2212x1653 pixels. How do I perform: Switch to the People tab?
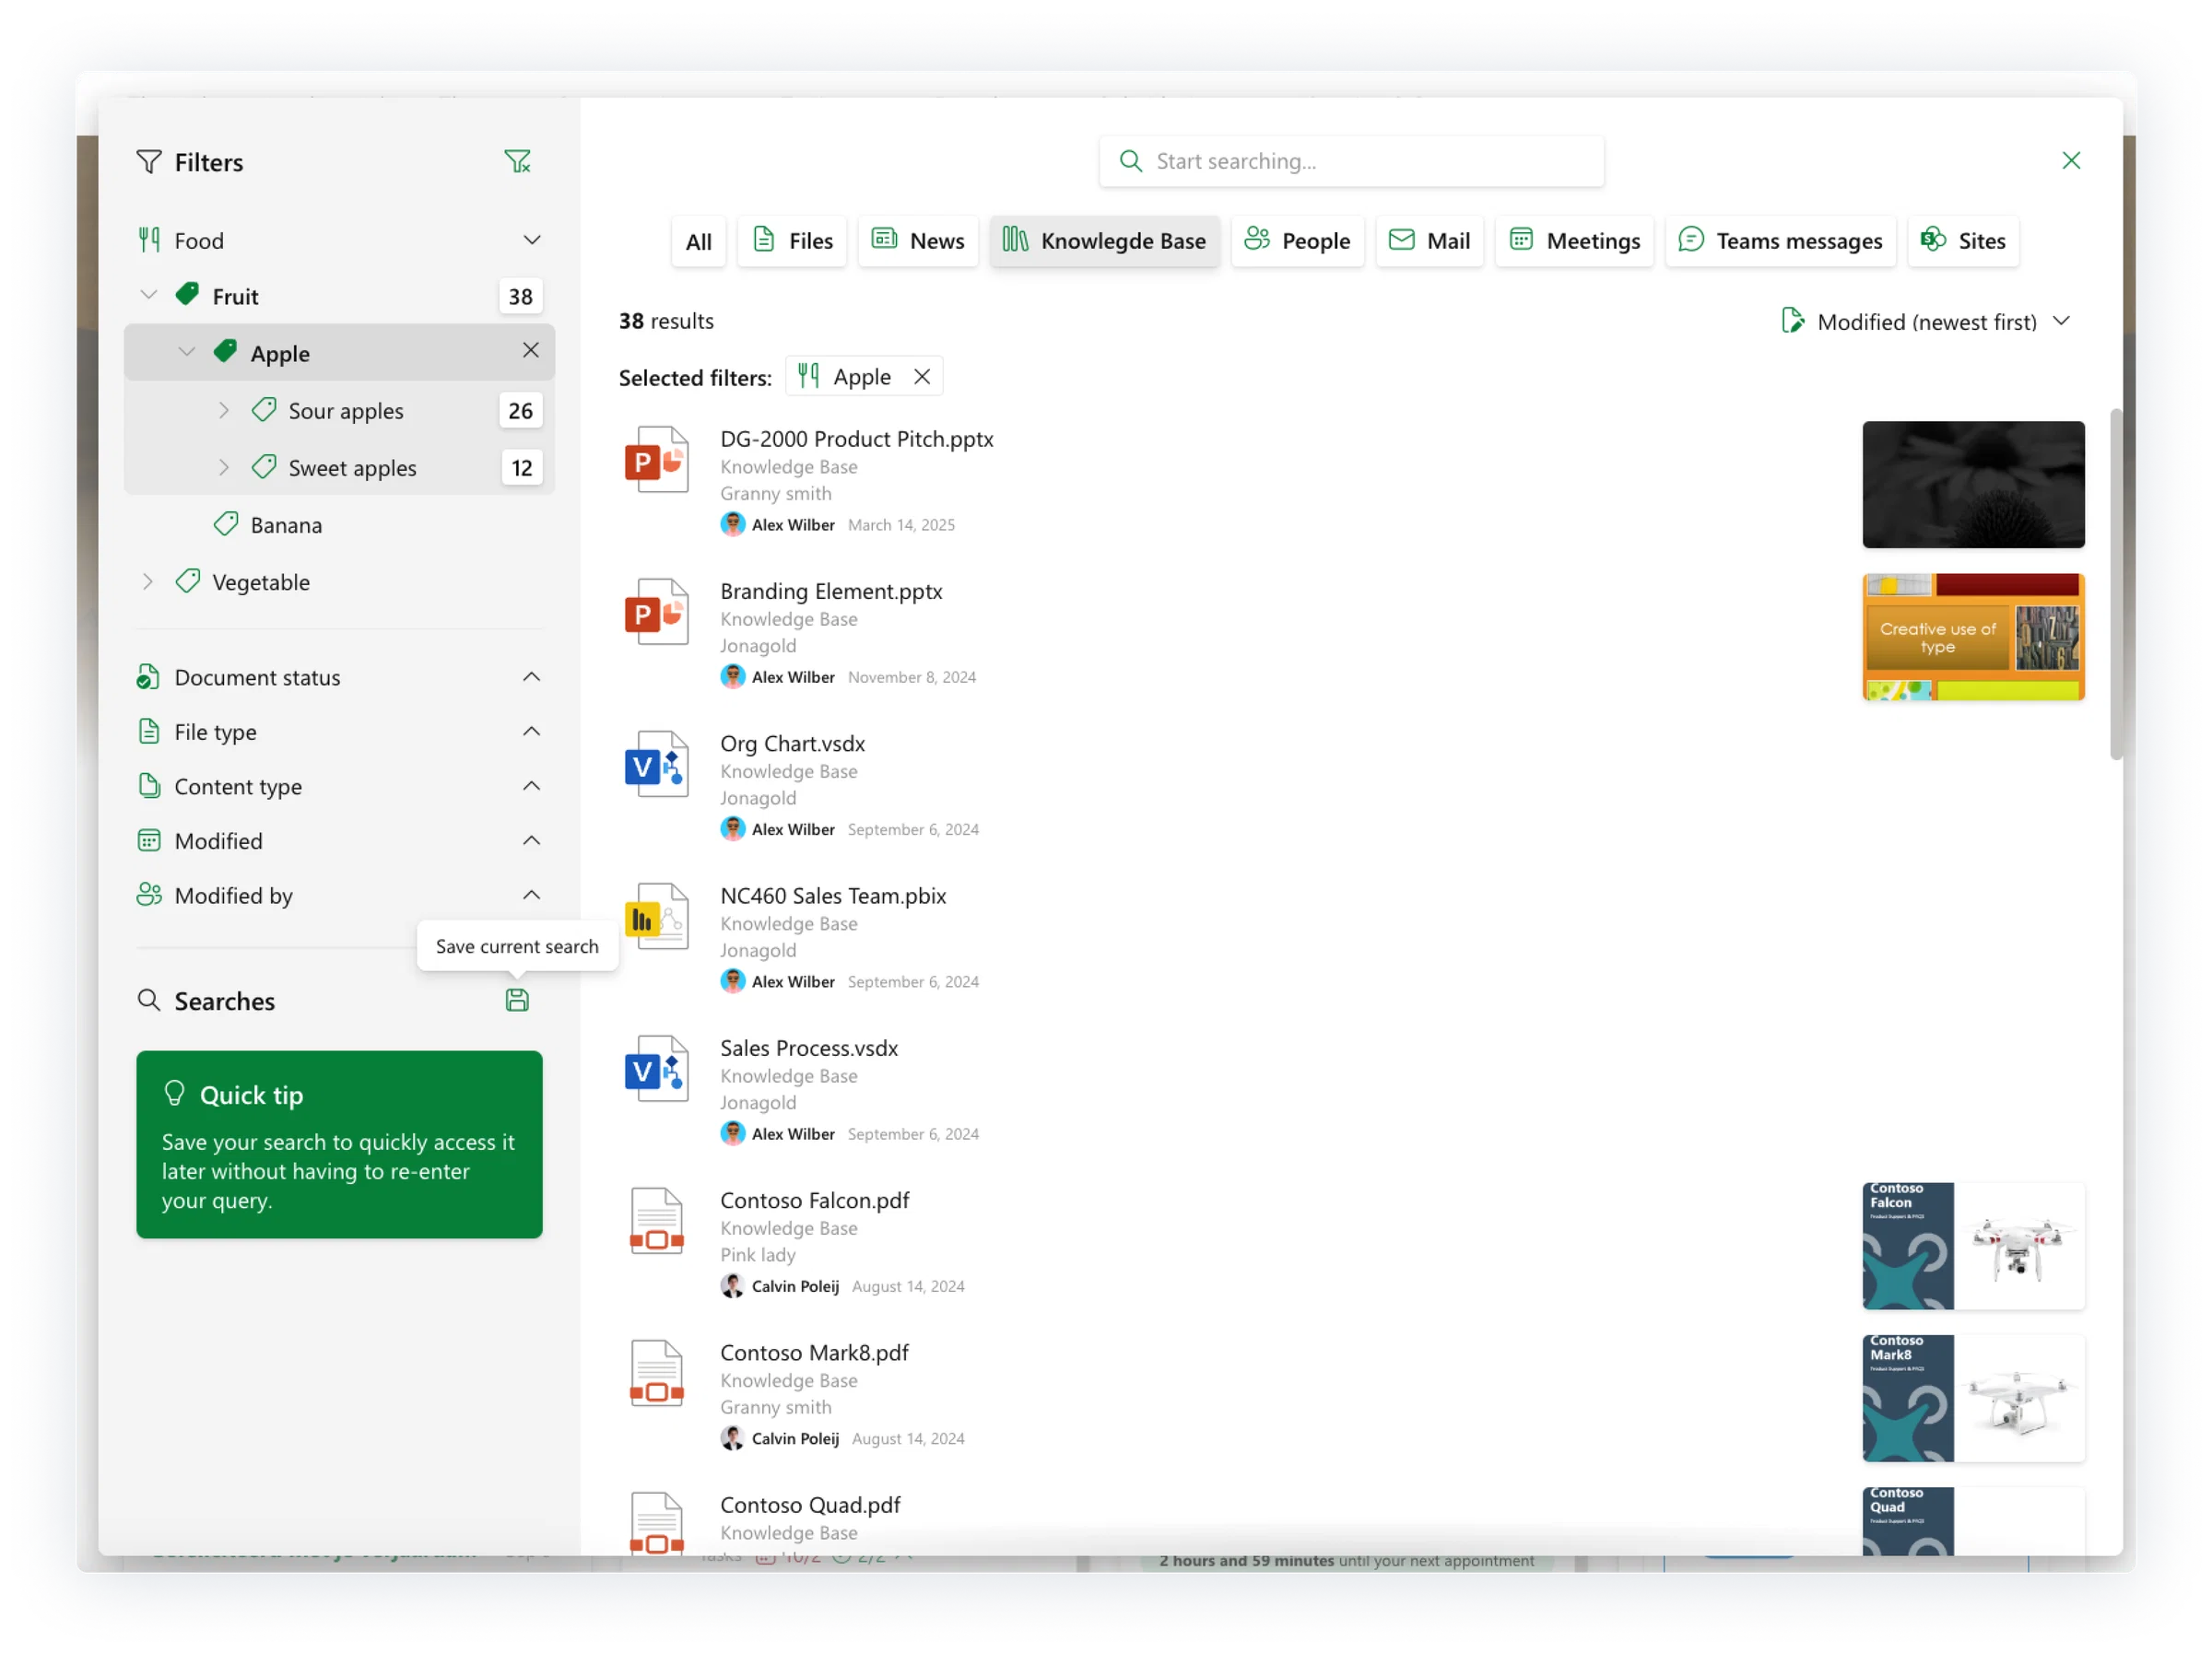point(1297,241)
